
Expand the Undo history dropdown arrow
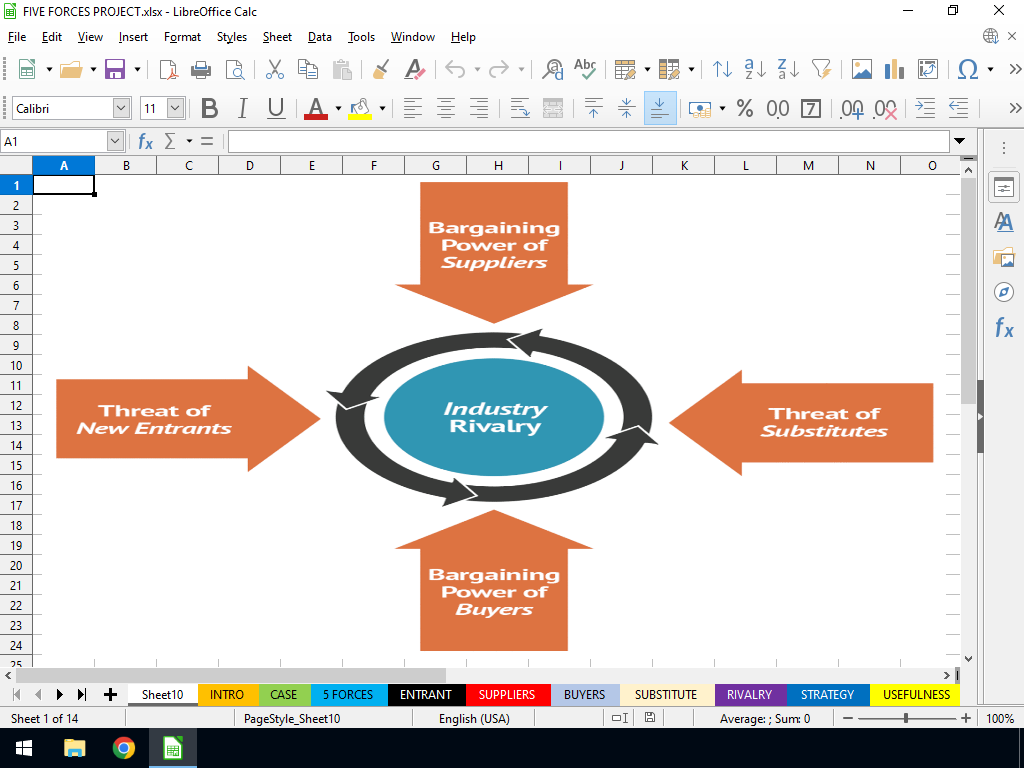pyautogui.click(x=477, y=69)
